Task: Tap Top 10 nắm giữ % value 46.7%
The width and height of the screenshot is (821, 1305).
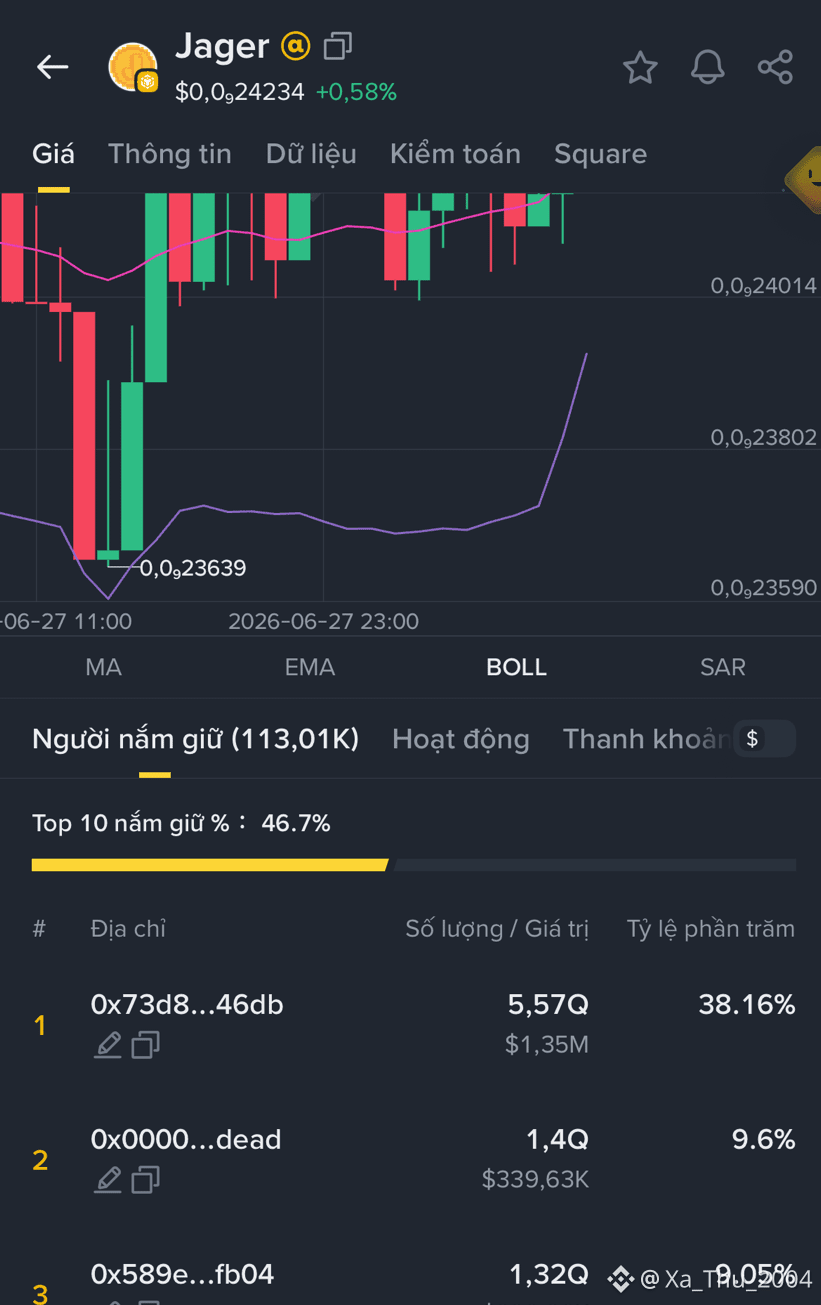Action: coord(296,823)
